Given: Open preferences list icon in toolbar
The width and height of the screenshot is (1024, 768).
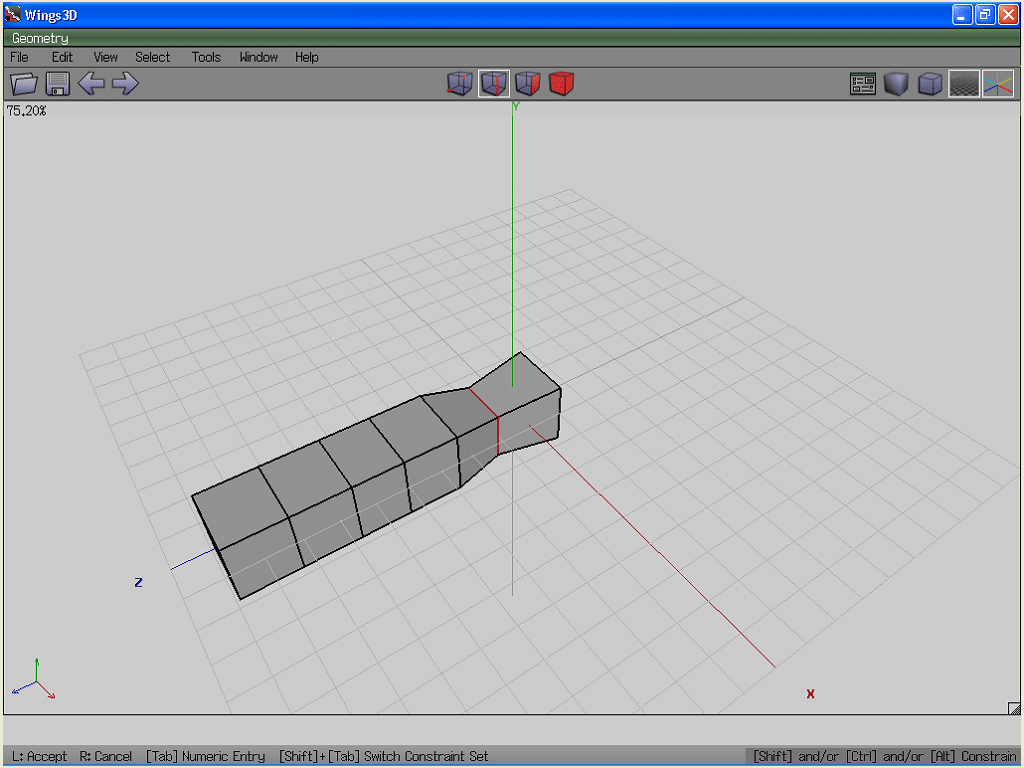Looking at the screenshot, I should (x=863, y=84).
